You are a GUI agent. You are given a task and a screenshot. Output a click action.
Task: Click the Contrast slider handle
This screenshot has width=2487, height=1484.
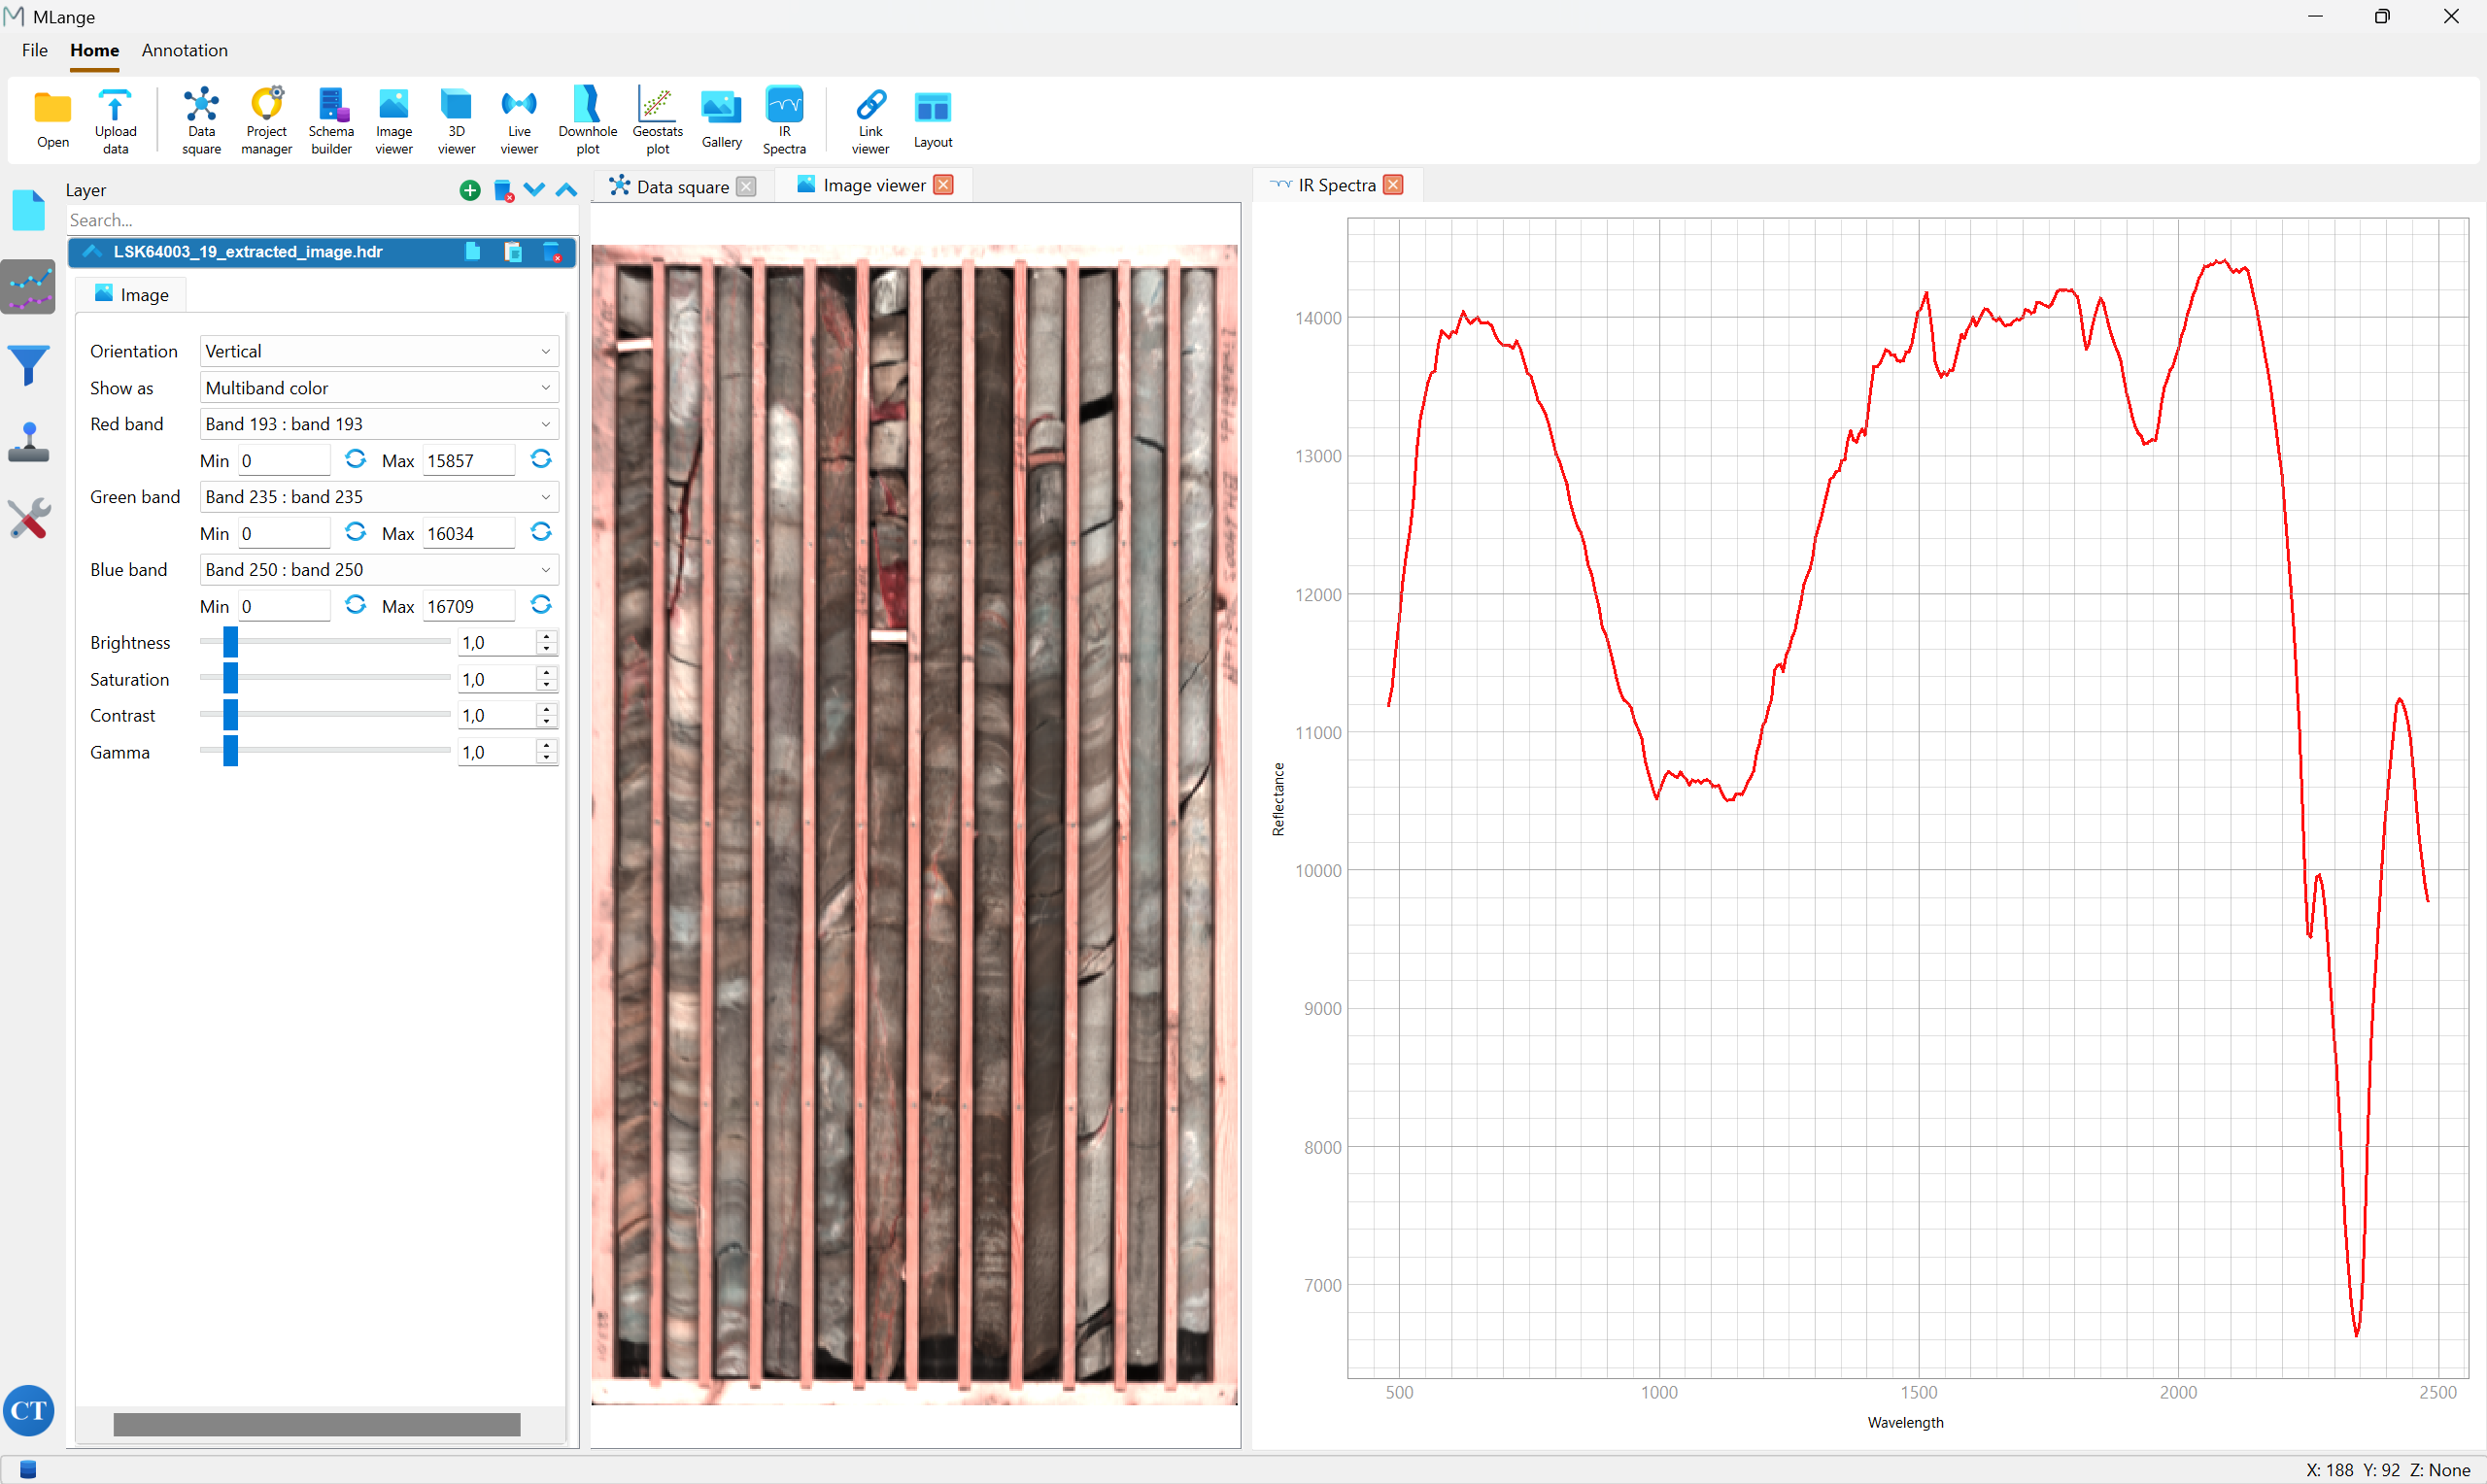click(230, 715)
